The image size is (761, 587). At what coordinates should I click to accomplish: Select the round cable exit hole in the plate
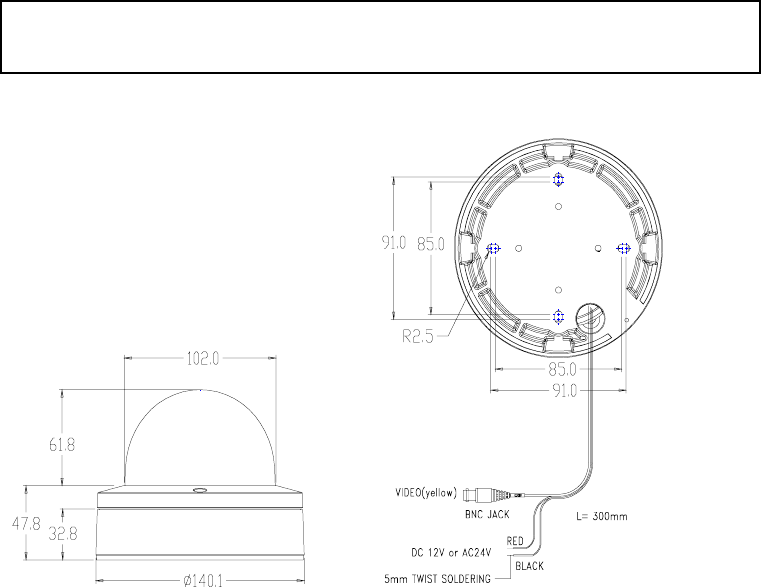tap(590, 319)
